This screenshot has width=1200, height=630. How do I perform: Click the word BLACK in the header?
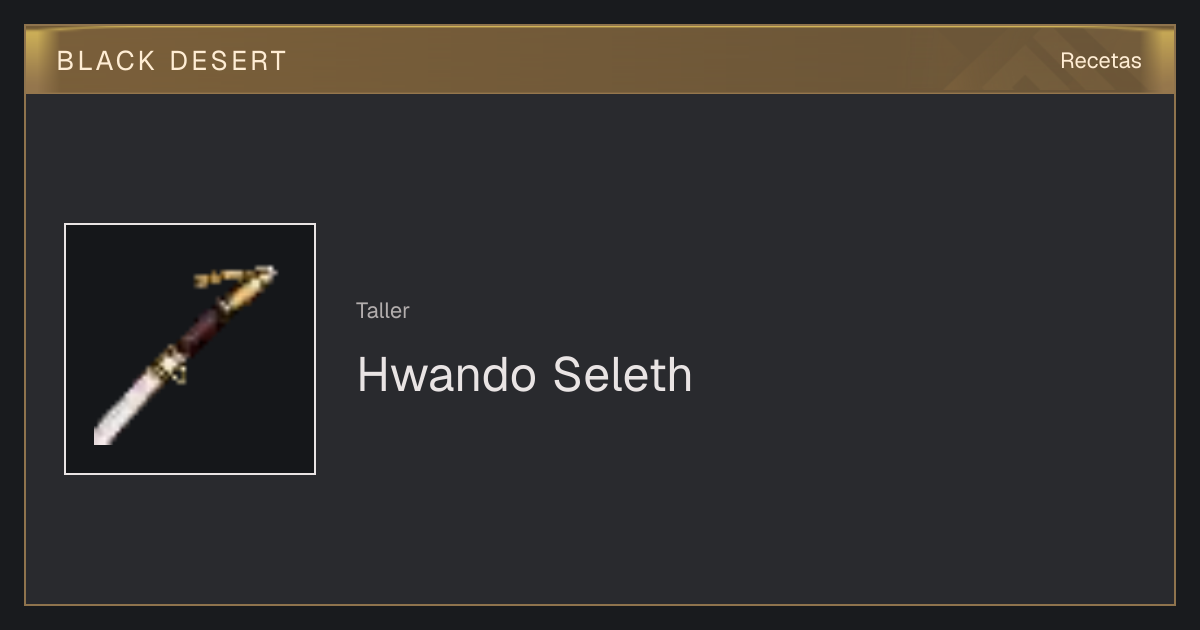(106, 61)
